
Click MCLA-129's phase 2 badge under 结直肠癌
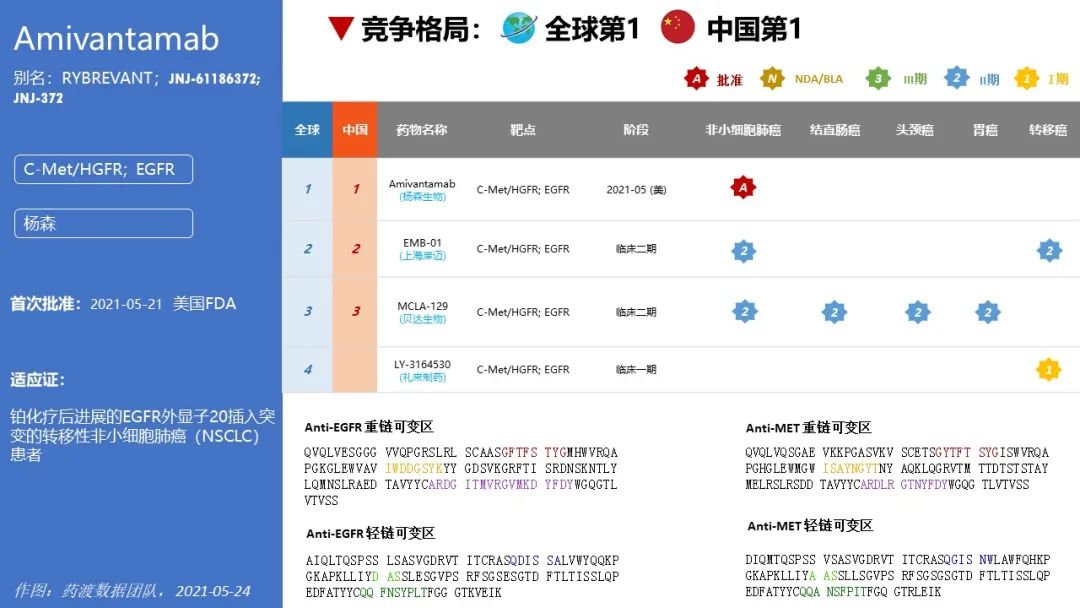click(834, 312)
